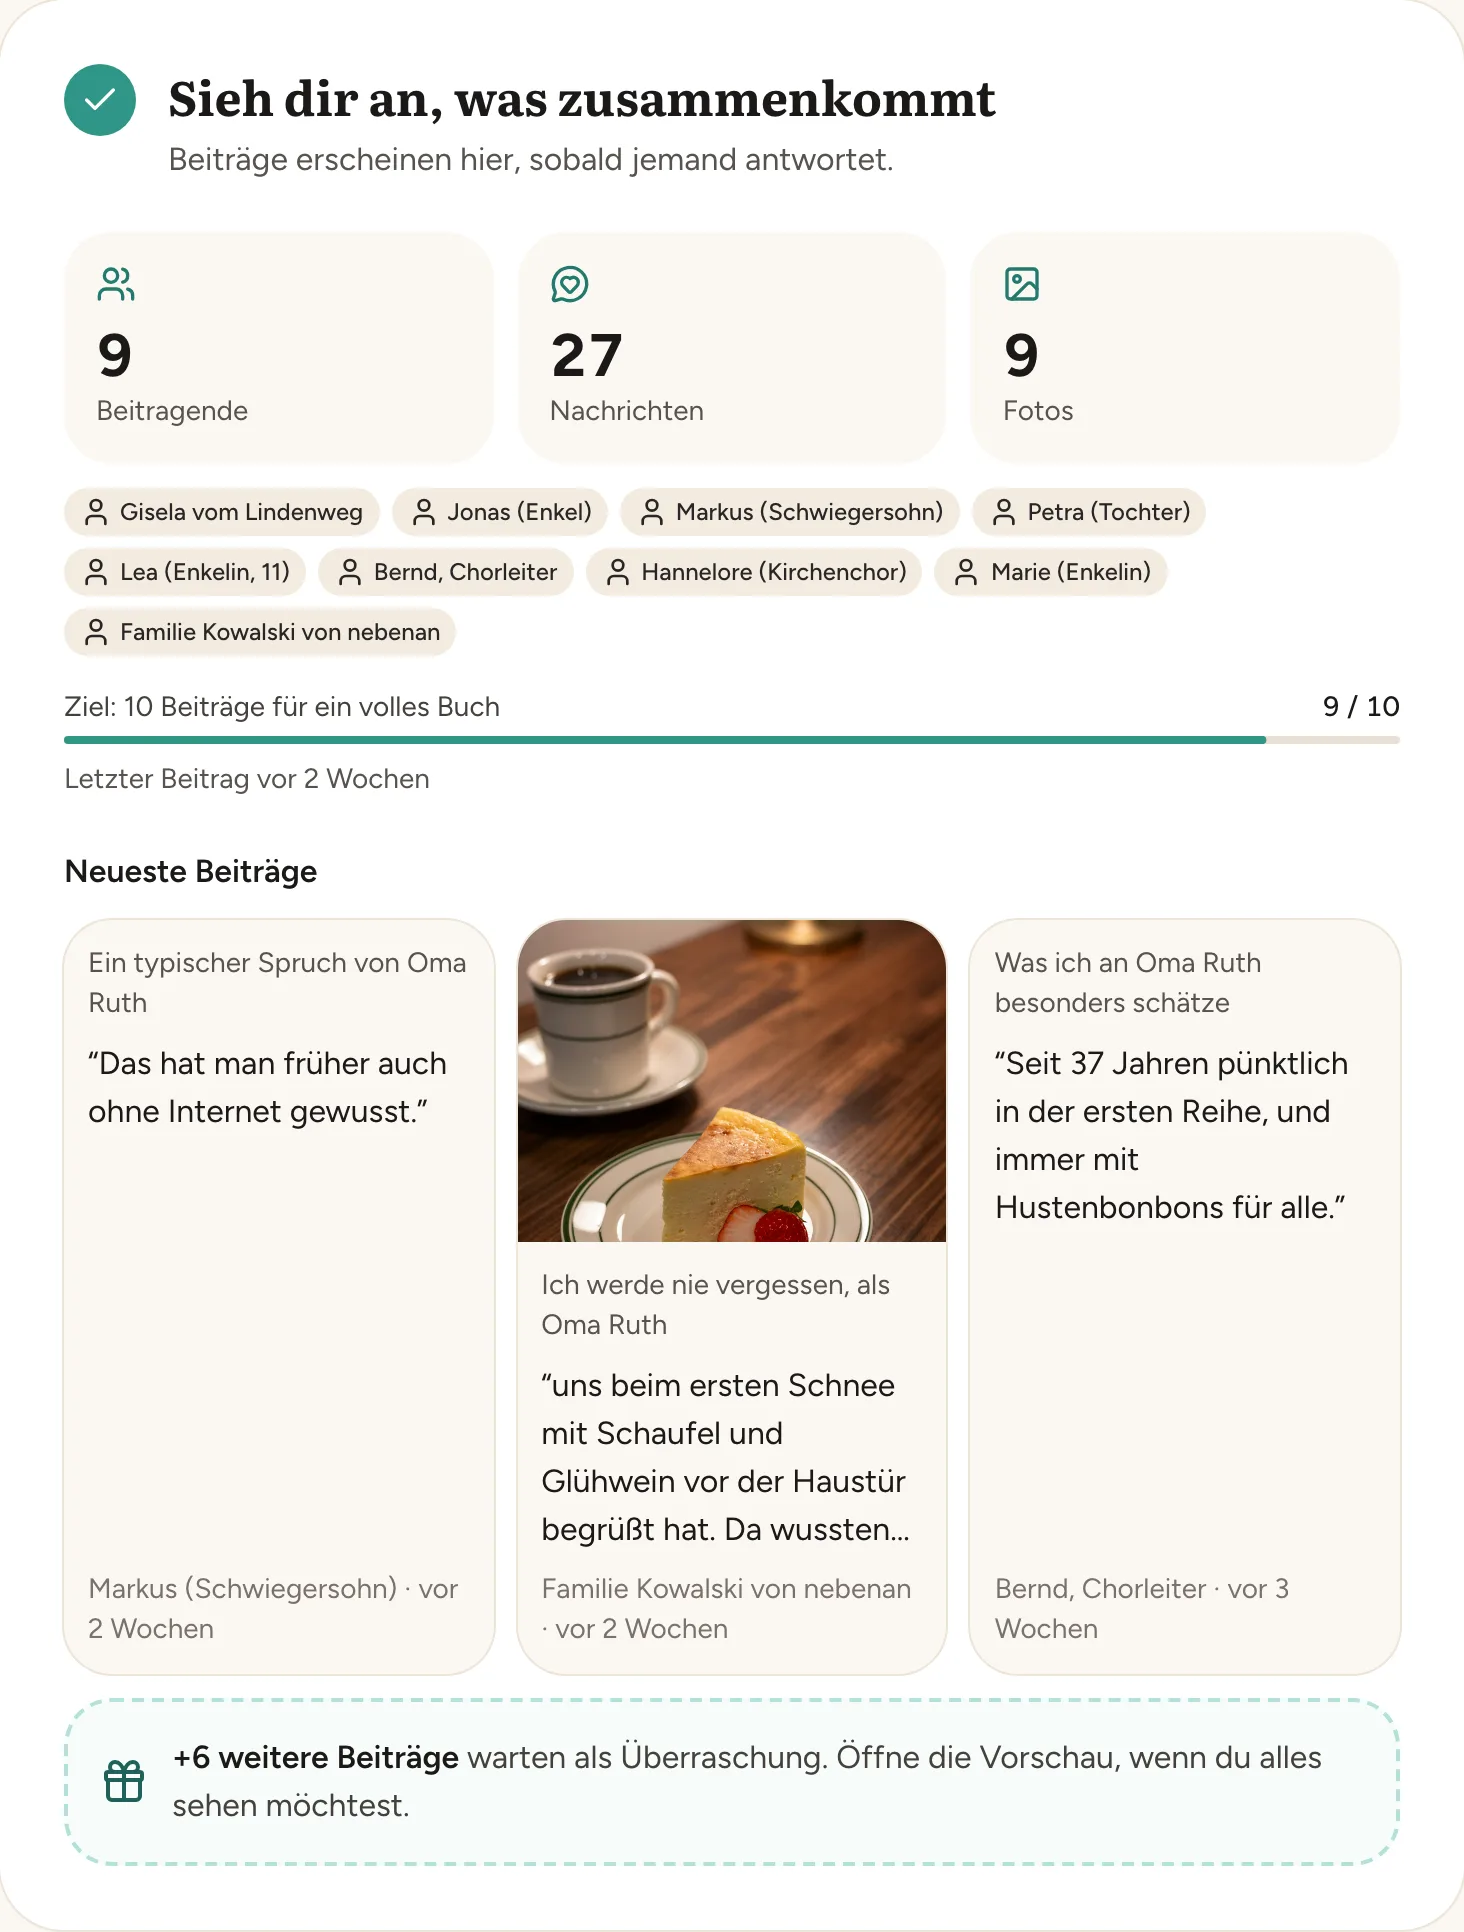
Task: Open the Lea (Enkelin, 11) chip
Action: coord(185,572)
